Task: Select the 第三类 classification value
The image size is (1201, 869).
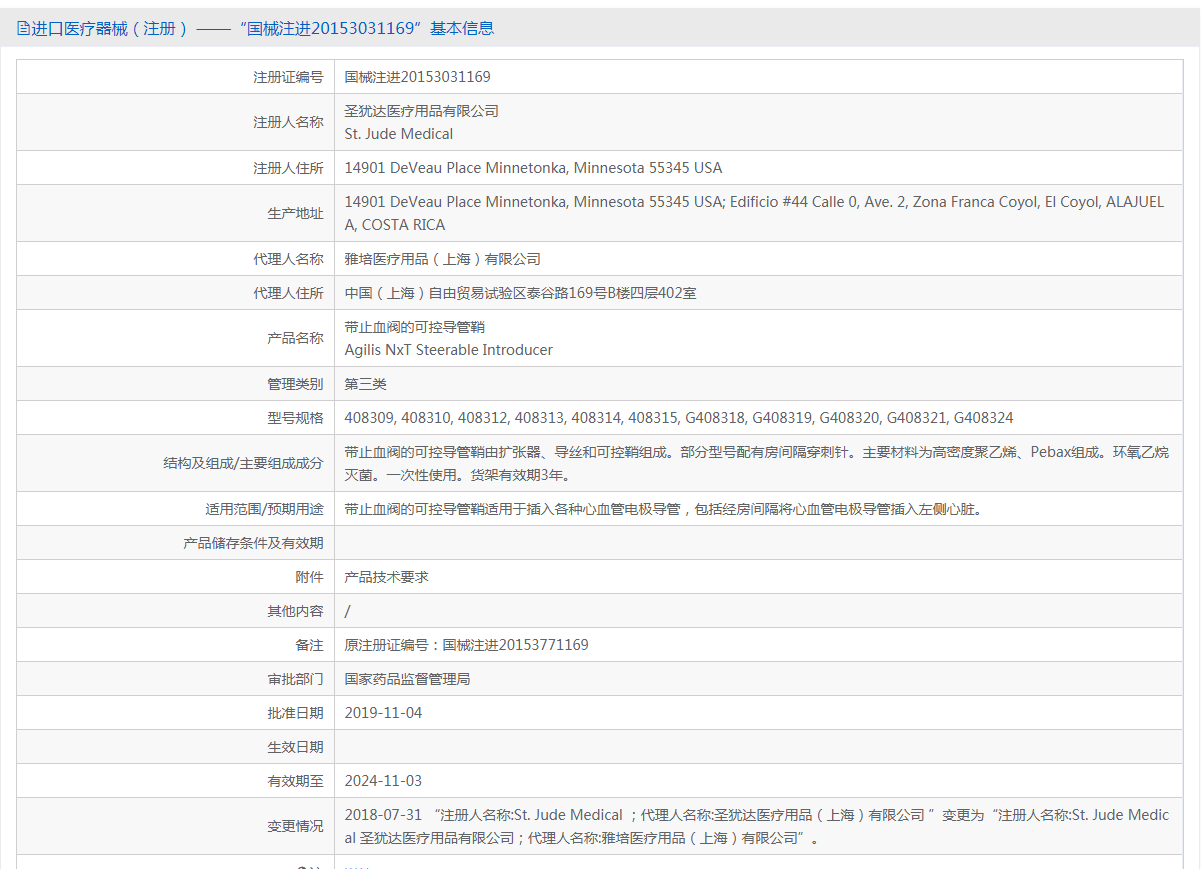Action: pyautogui.click(x=366, y=384)
